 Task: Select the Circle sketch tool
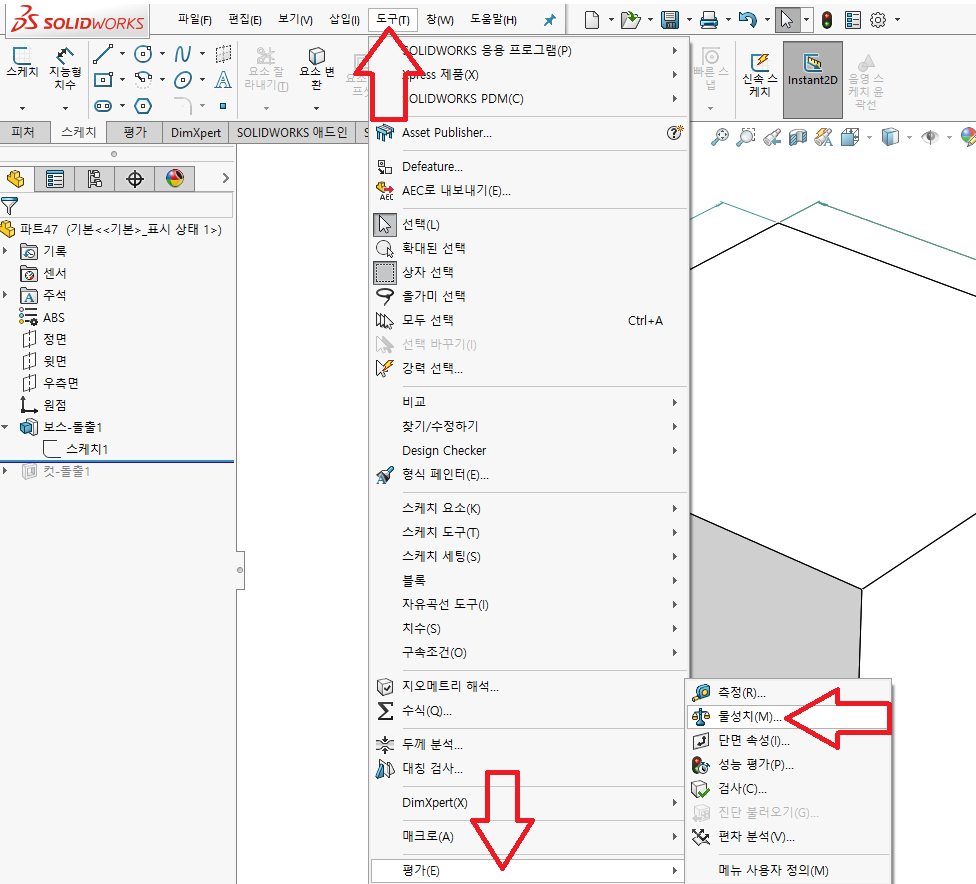143,54
